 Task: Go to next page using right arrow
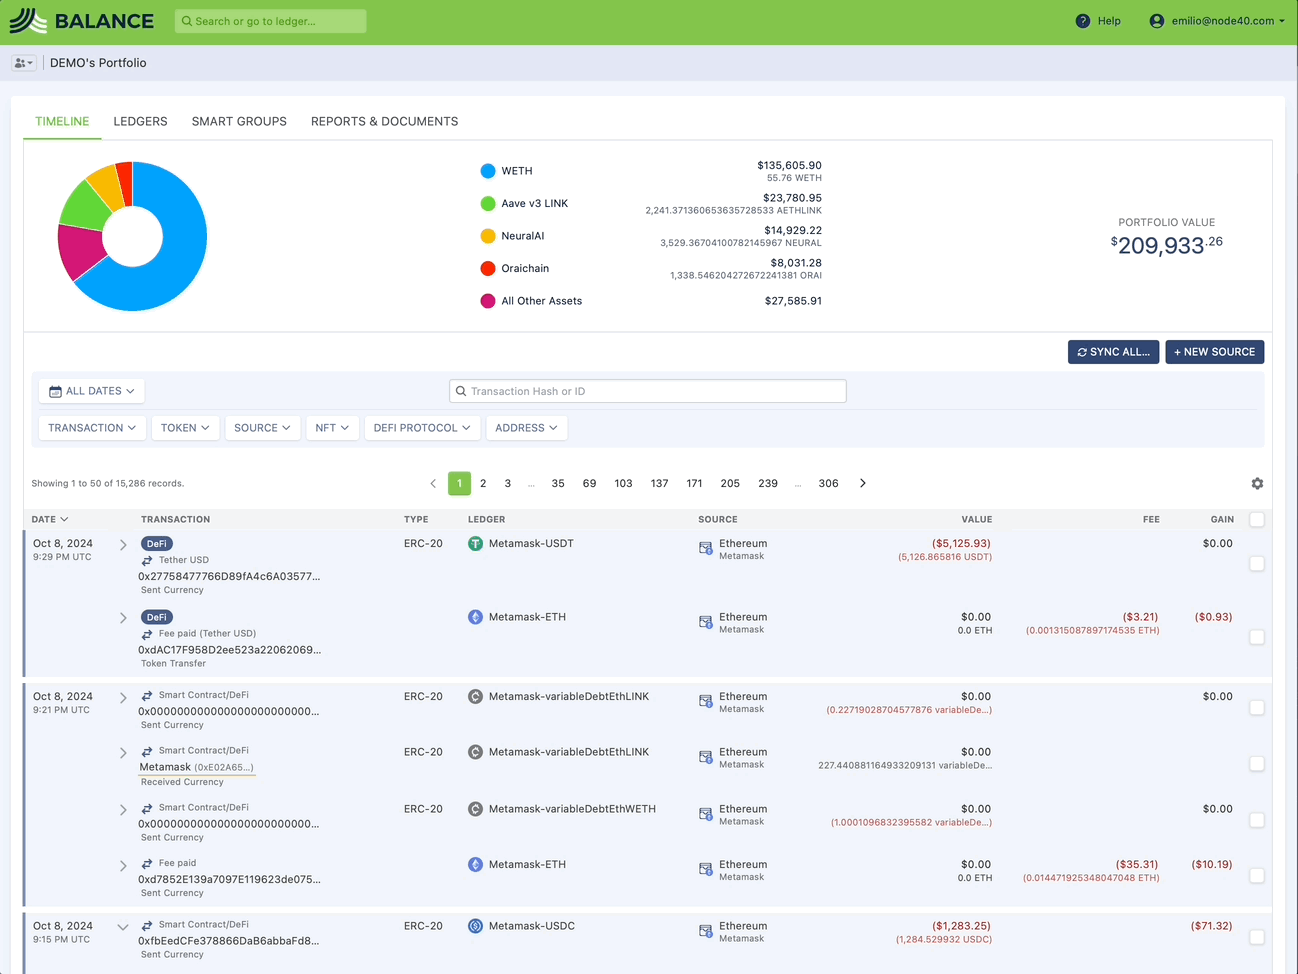tap(863, 484)
